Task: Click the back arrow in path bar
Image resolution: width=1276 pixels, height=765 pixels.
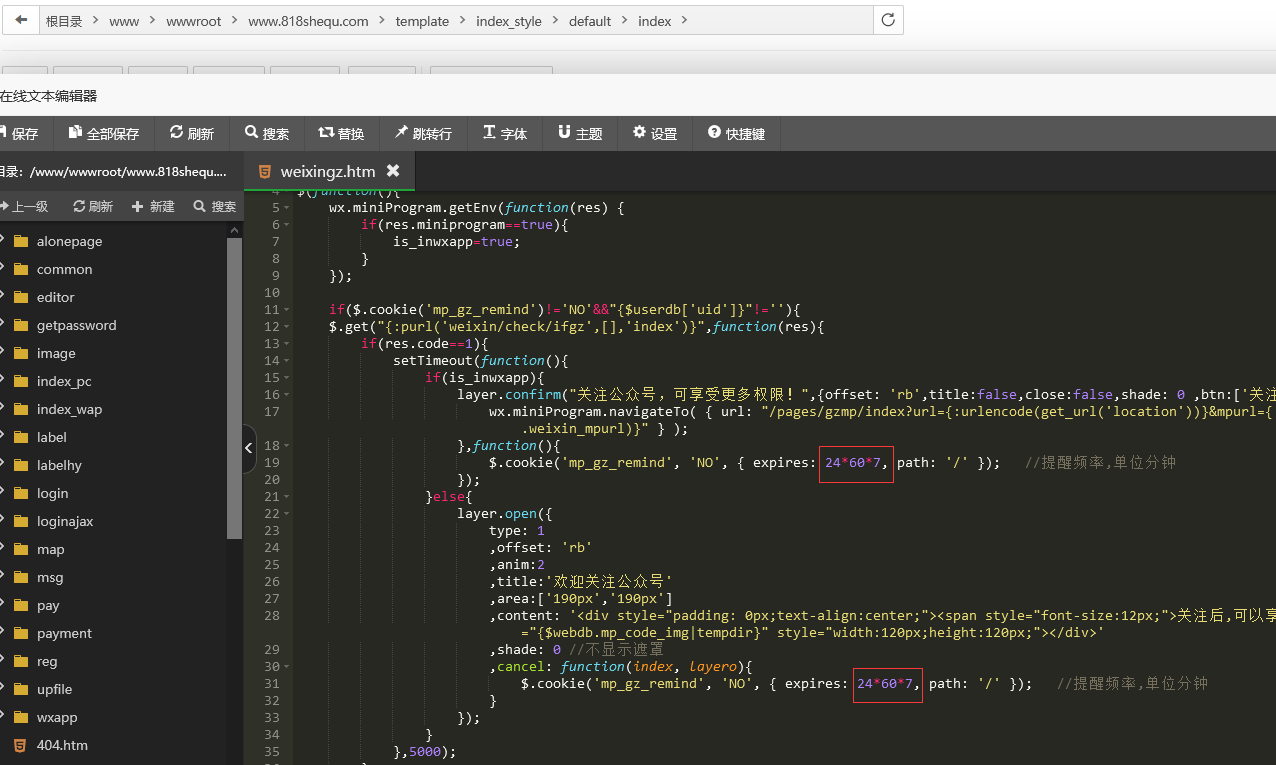Action: [x=21, y=20]
